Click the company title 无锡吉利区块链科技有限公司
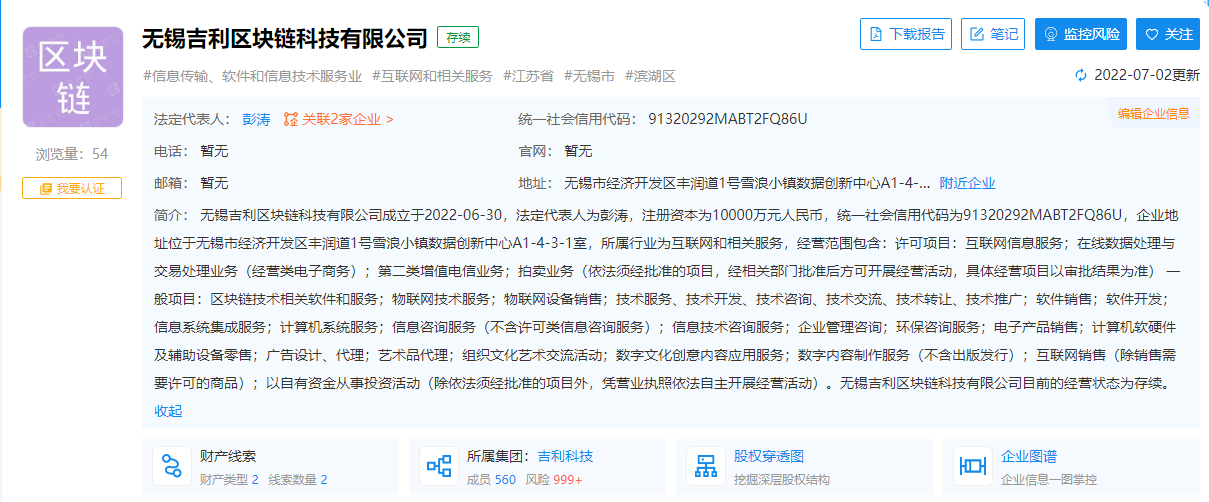 pyautogui.click(x=285, y=39)
